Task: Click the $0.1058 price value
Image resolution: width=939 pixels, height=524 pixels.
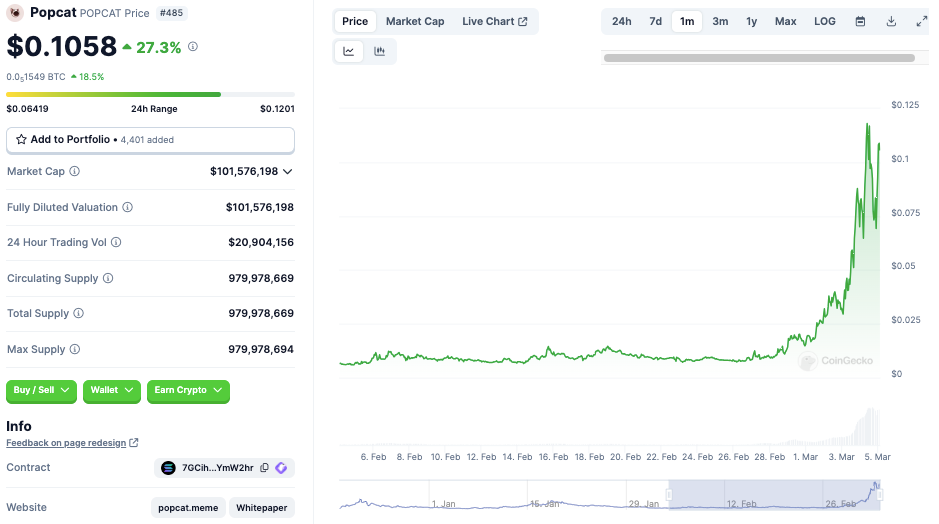Action: point(62,47)
